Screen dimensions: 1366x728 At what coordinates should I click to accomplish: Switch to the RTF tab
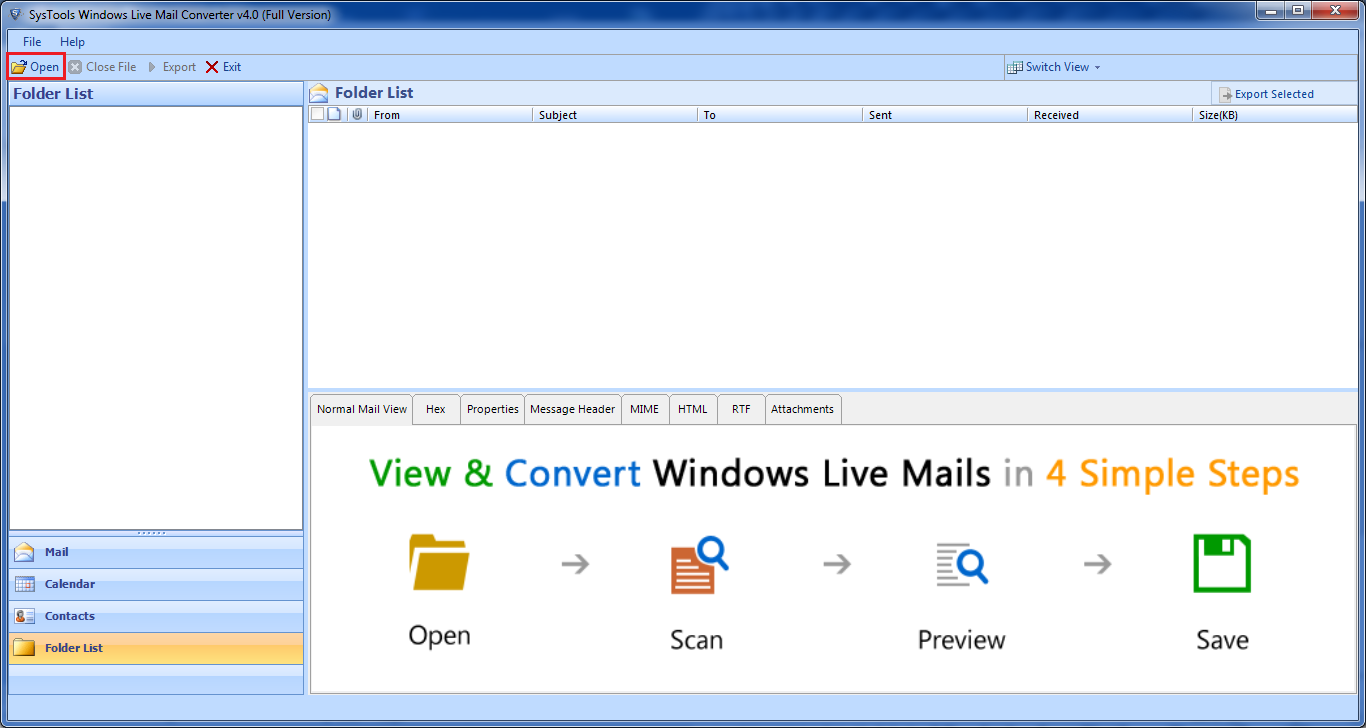pyautogui.click(x=741, y=409)
